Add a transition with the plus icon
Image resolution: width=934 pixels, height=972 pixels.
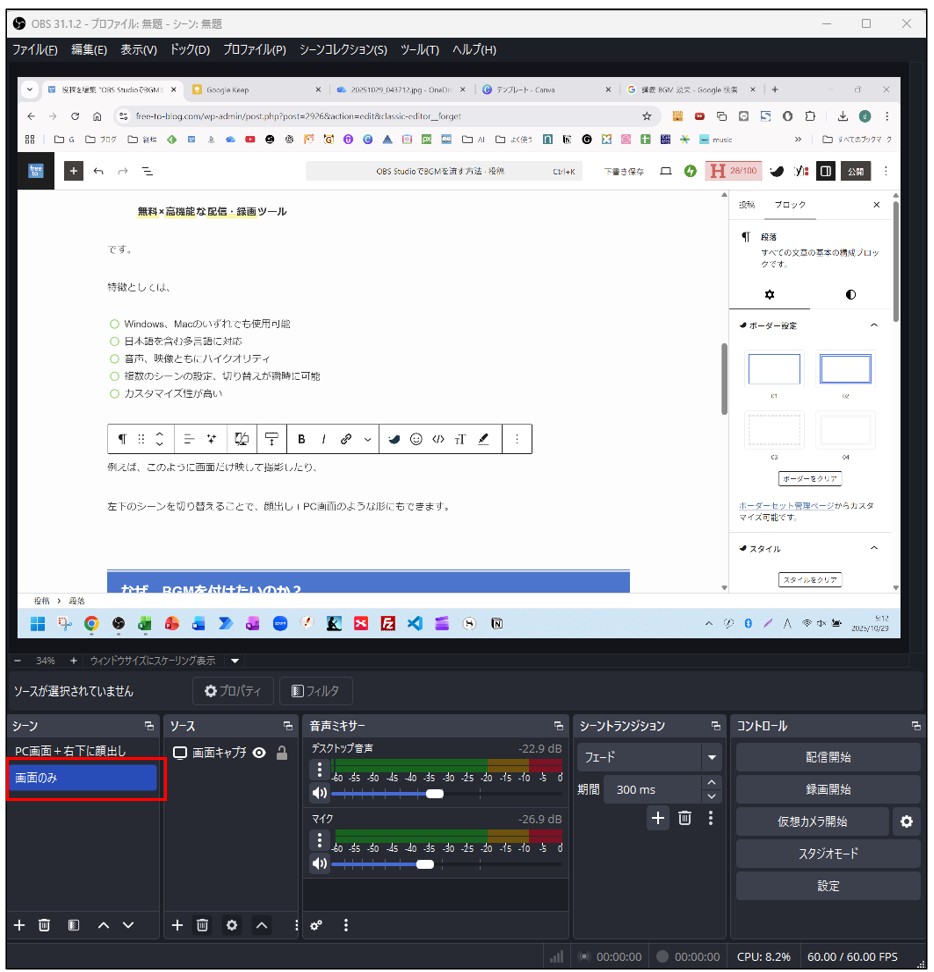tap(657, 818)
